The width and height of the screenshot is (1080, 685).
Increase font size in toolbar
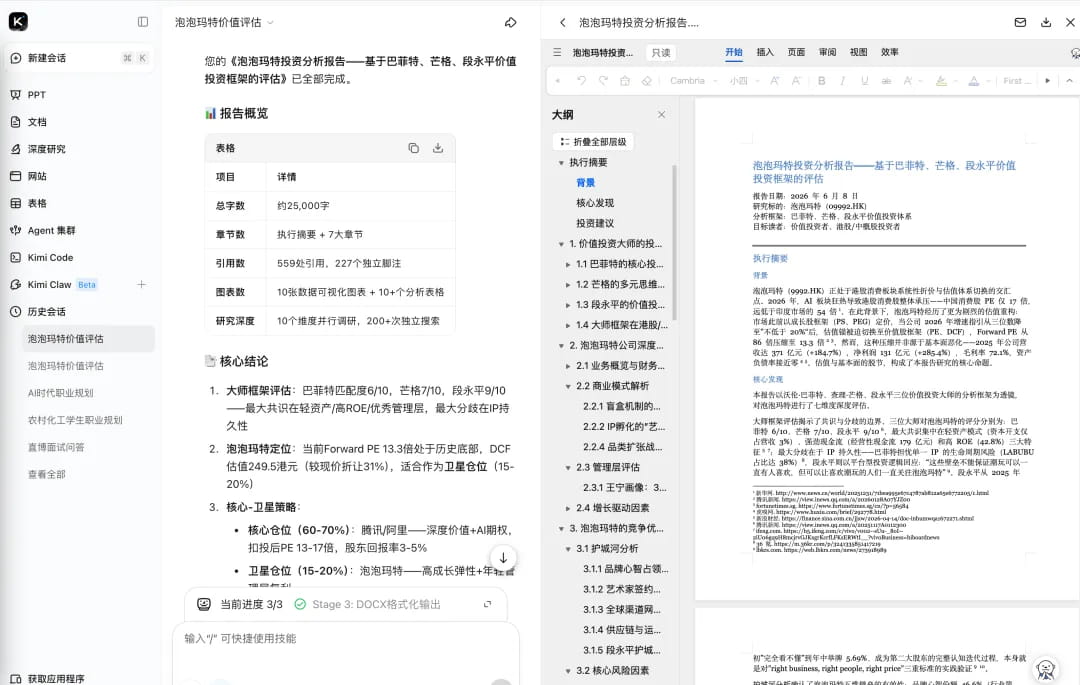[x=775, y=81]
